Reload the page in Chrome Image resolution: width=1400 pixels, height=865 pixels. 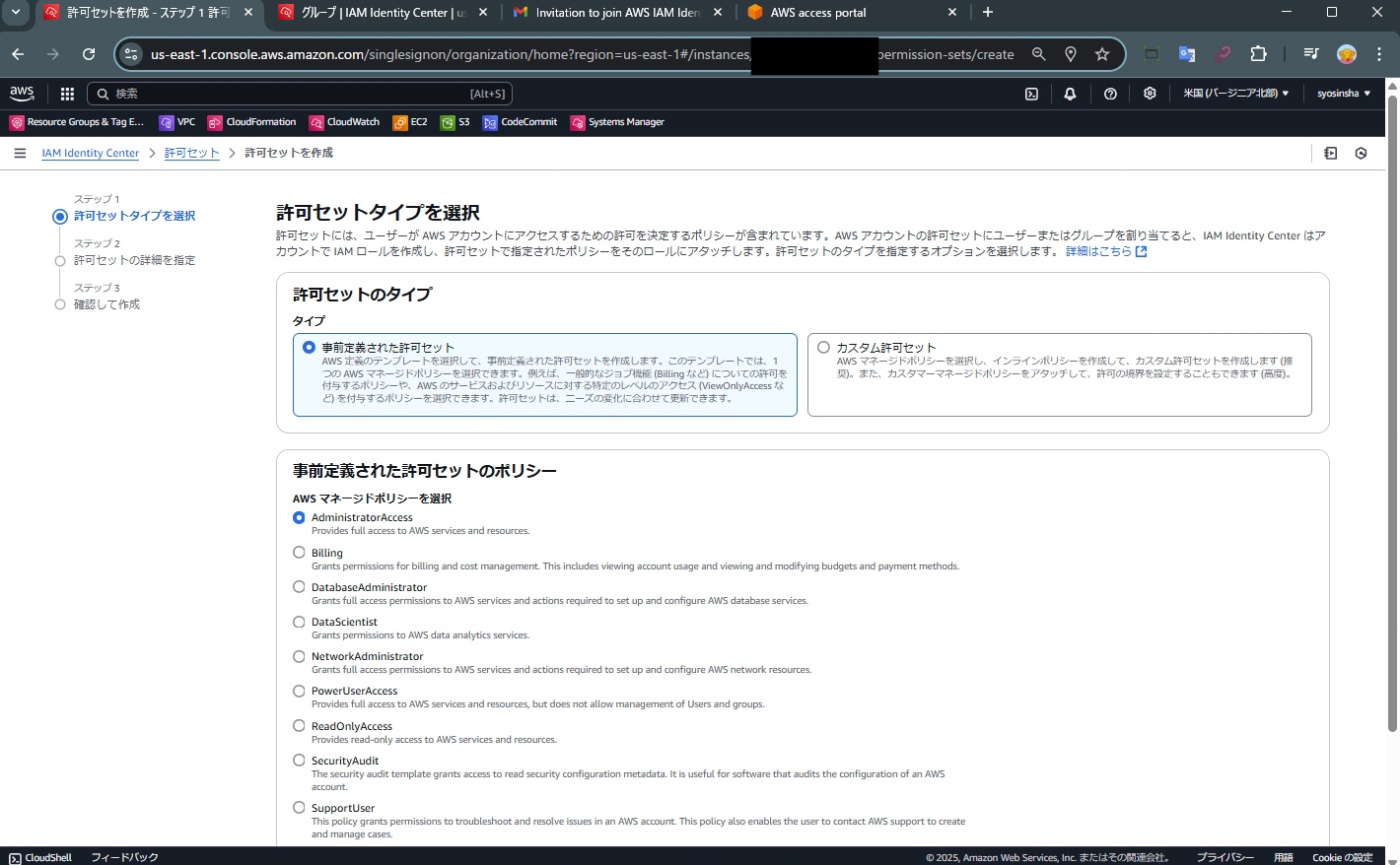[89, 54]
